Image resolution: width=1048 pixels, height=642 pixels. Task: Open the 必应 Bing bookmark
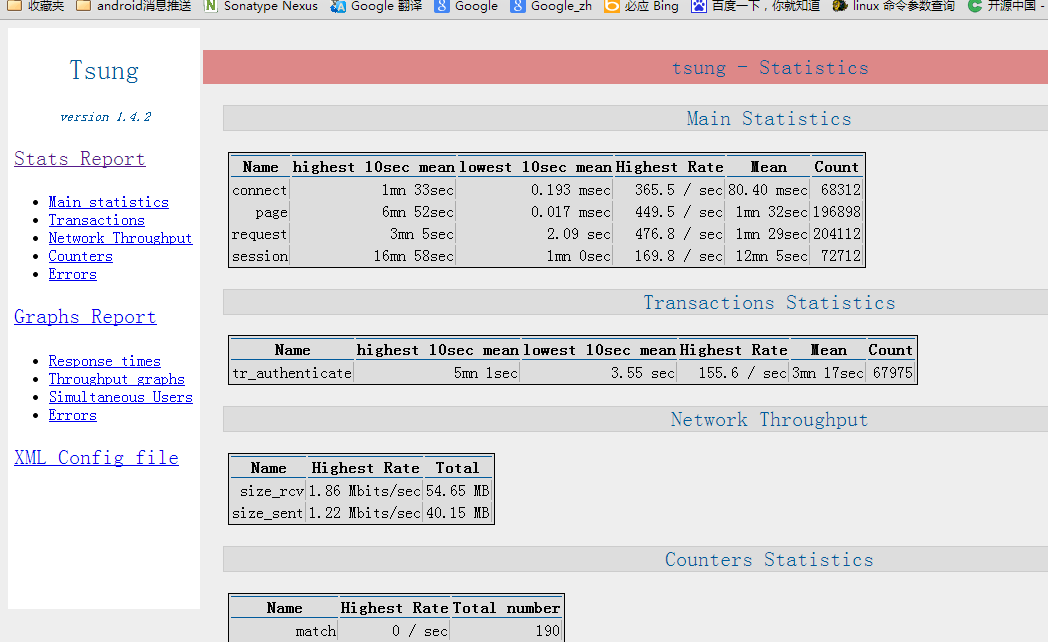coord(642,6)
